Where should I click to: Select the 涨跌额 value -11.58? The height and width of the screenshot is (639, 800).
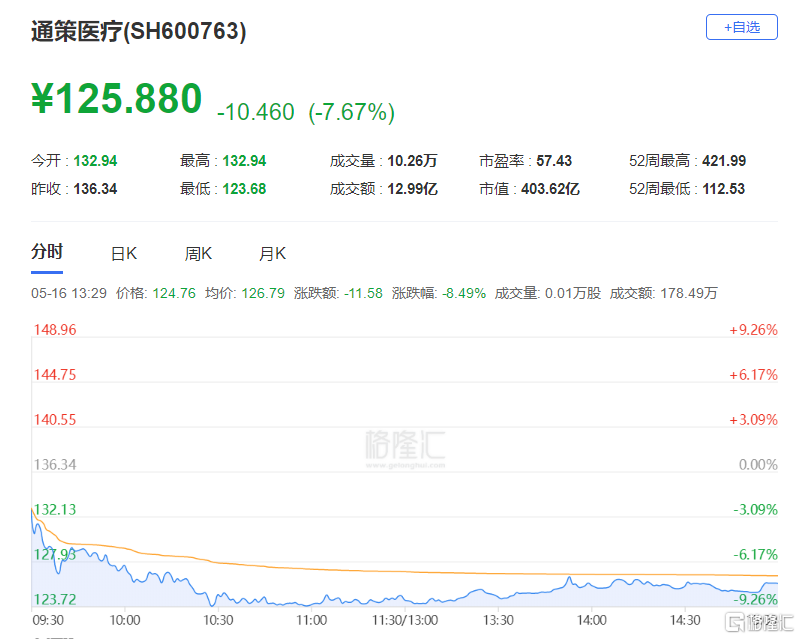[363, 293]
